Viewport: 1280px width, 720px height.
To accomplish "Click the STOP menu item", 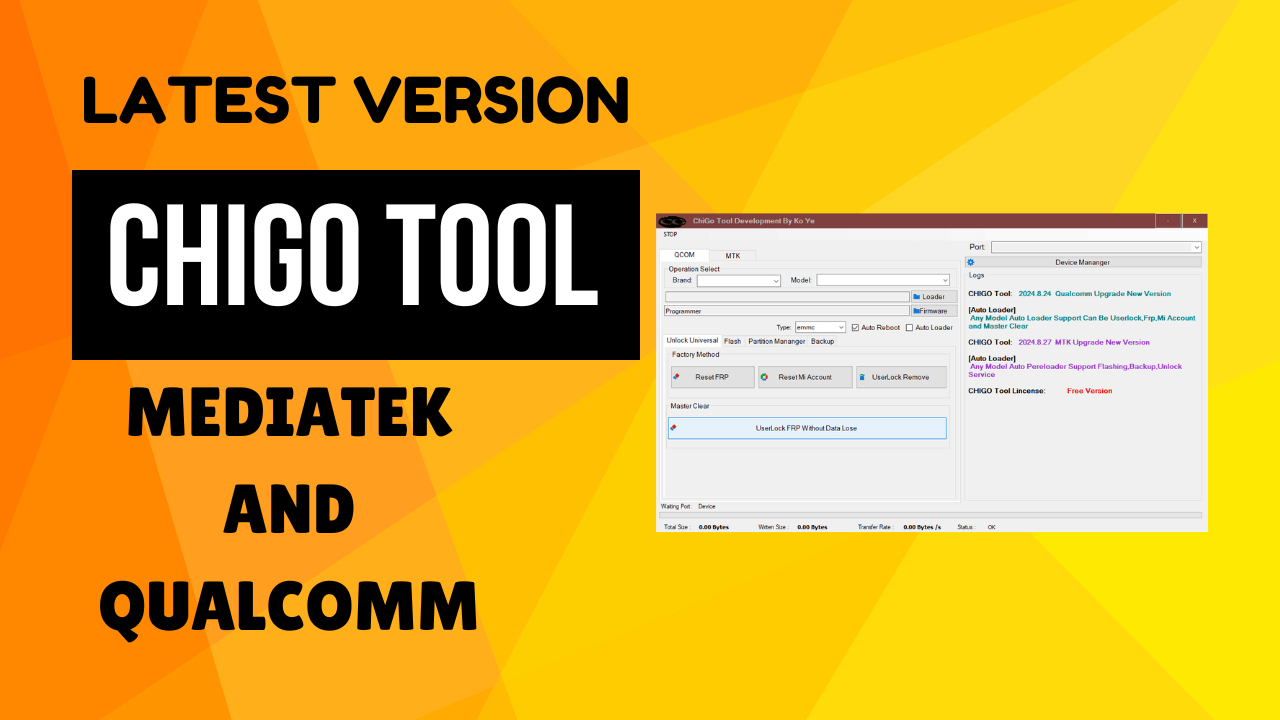I will [x=670, y=235].
